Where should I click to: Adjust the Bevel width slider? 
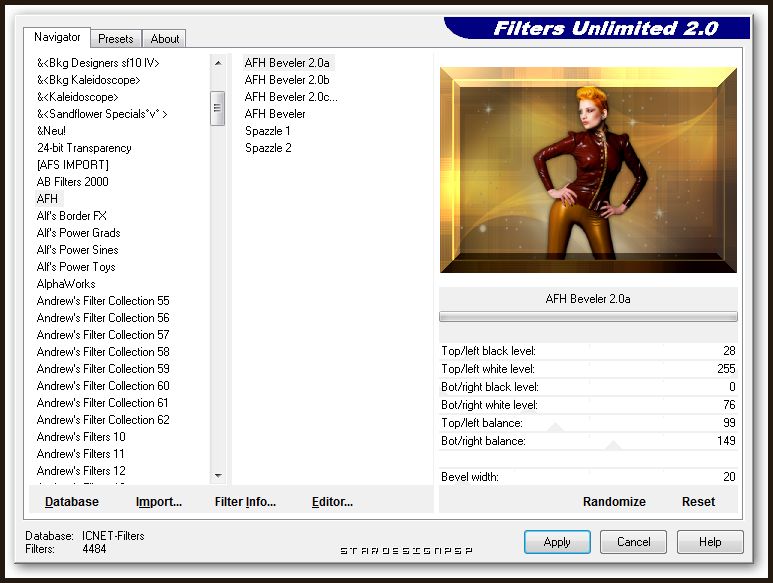click(588, 477)
